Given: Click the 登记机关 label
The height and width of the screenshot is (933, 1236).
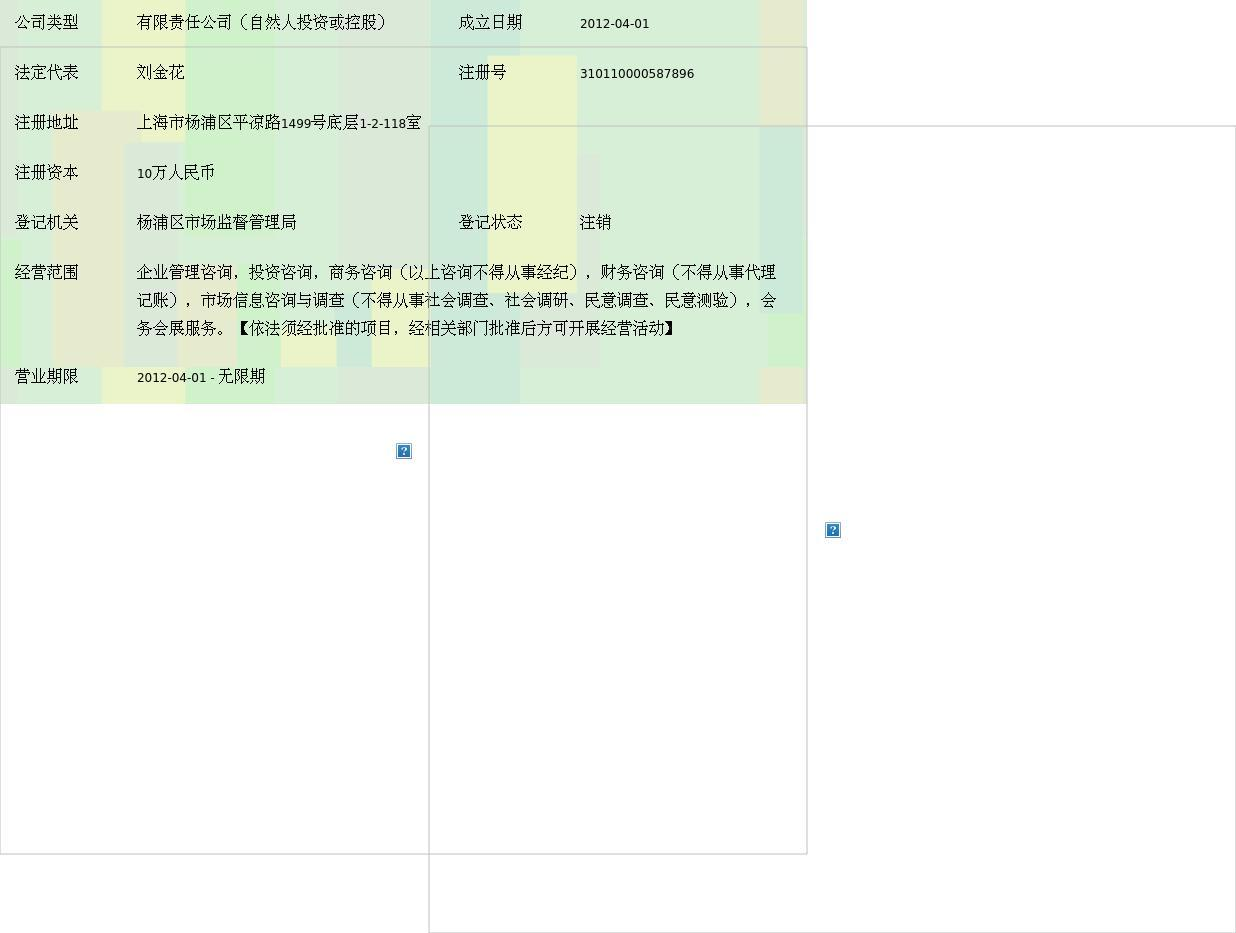Looking at the screenshot, I should click(x=47, y=222).
